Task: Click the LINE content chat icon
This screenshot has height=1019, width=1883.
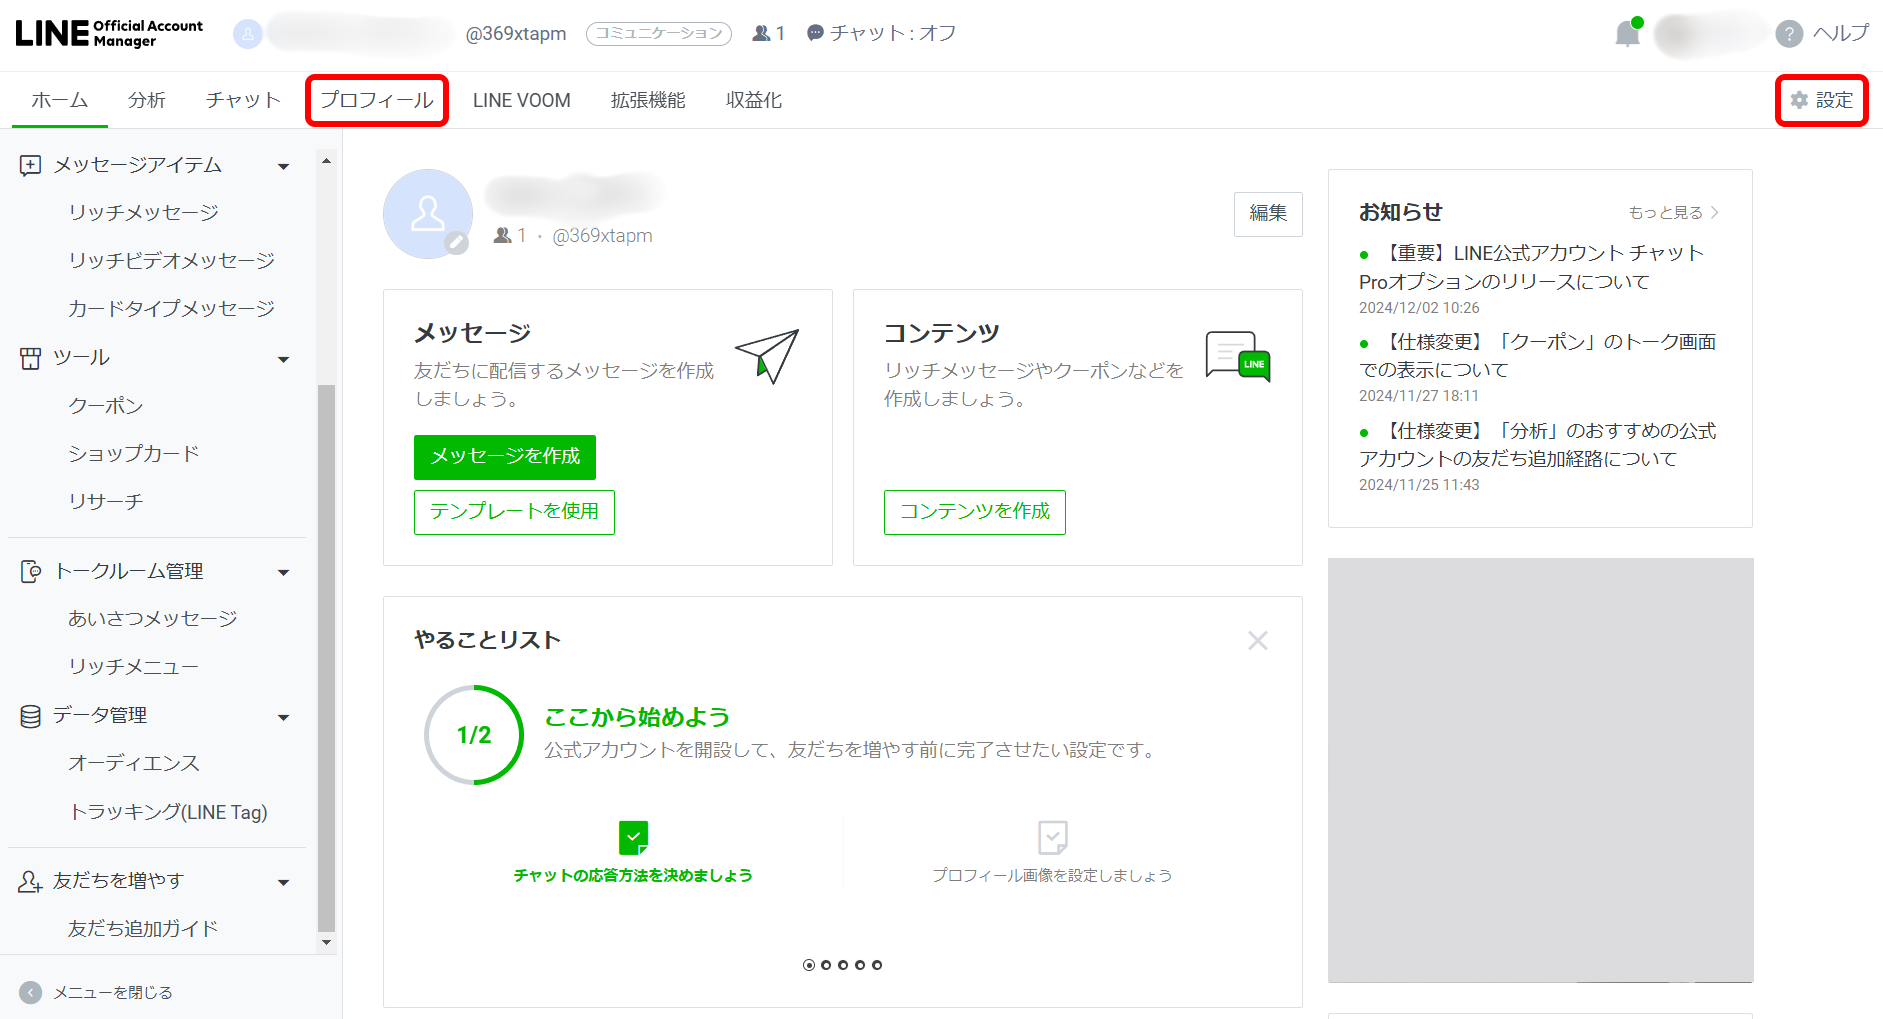Action: (x=1238, y=356)
